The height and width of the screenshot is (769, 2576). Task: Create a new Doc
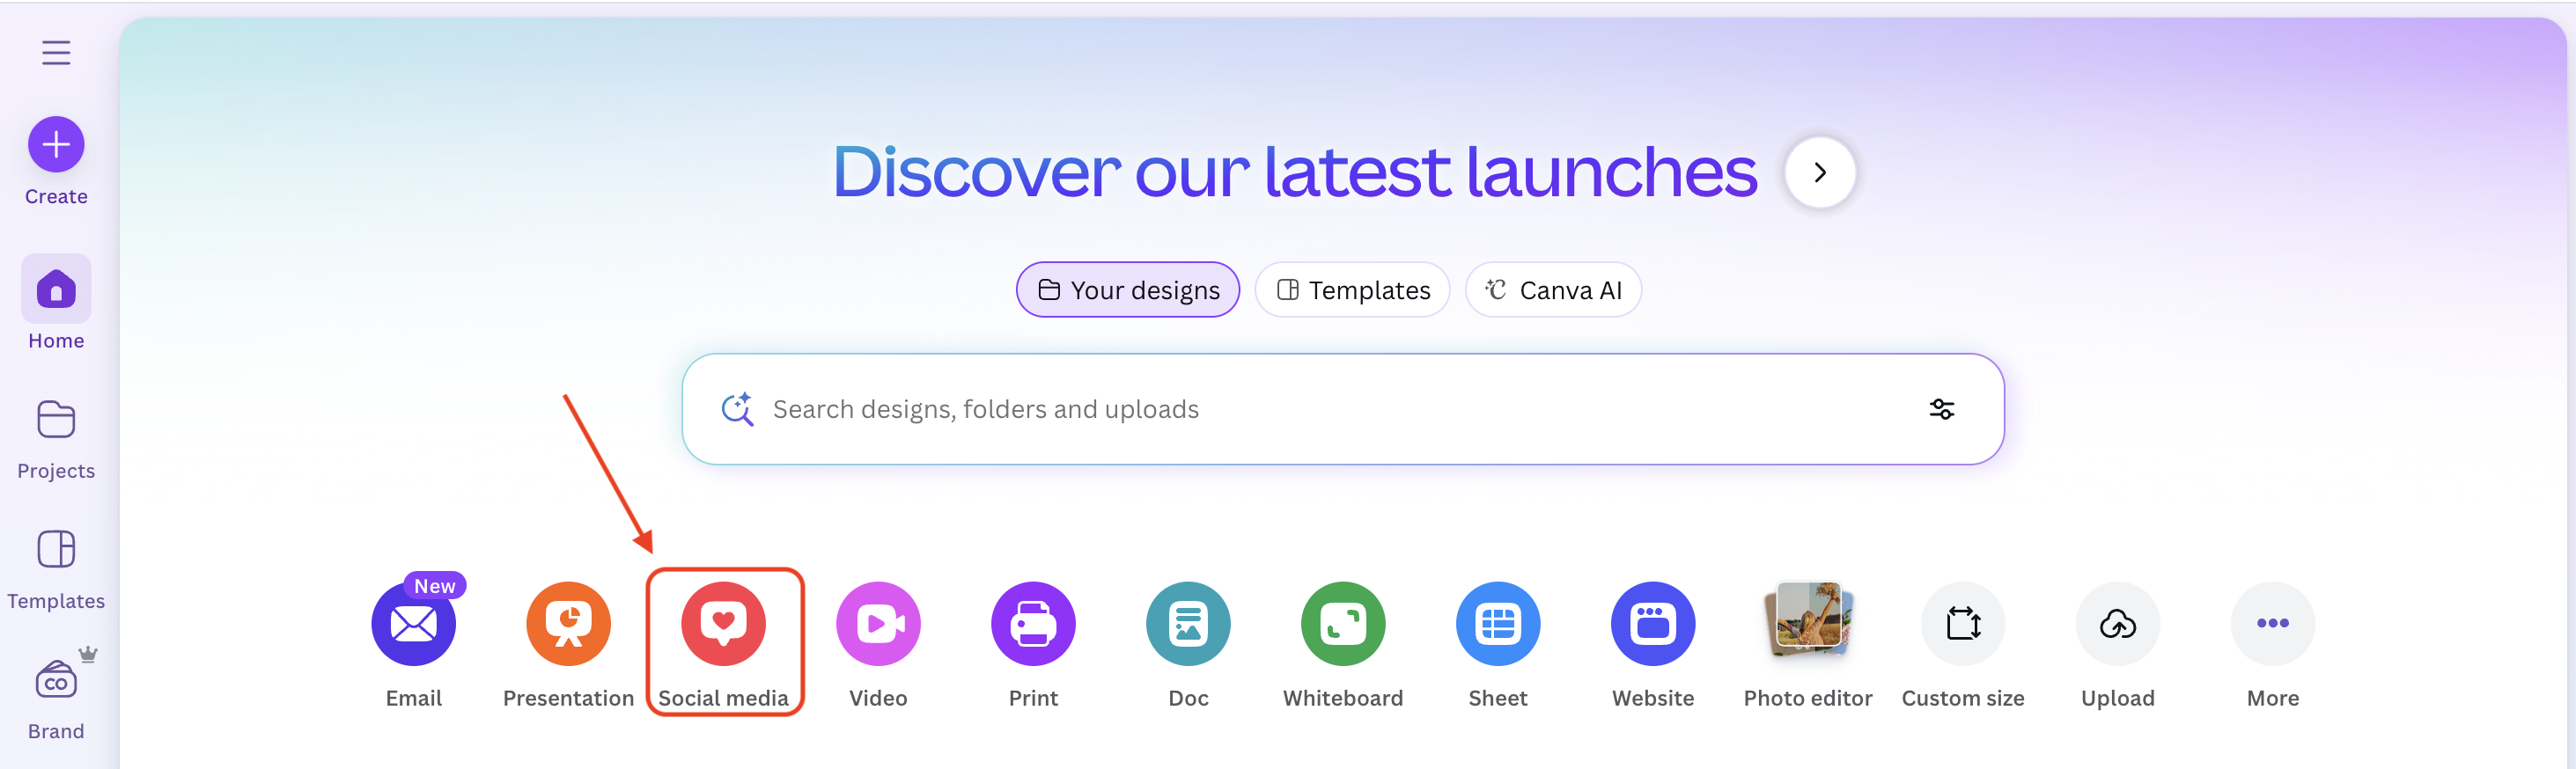[x=1188, y=624]
